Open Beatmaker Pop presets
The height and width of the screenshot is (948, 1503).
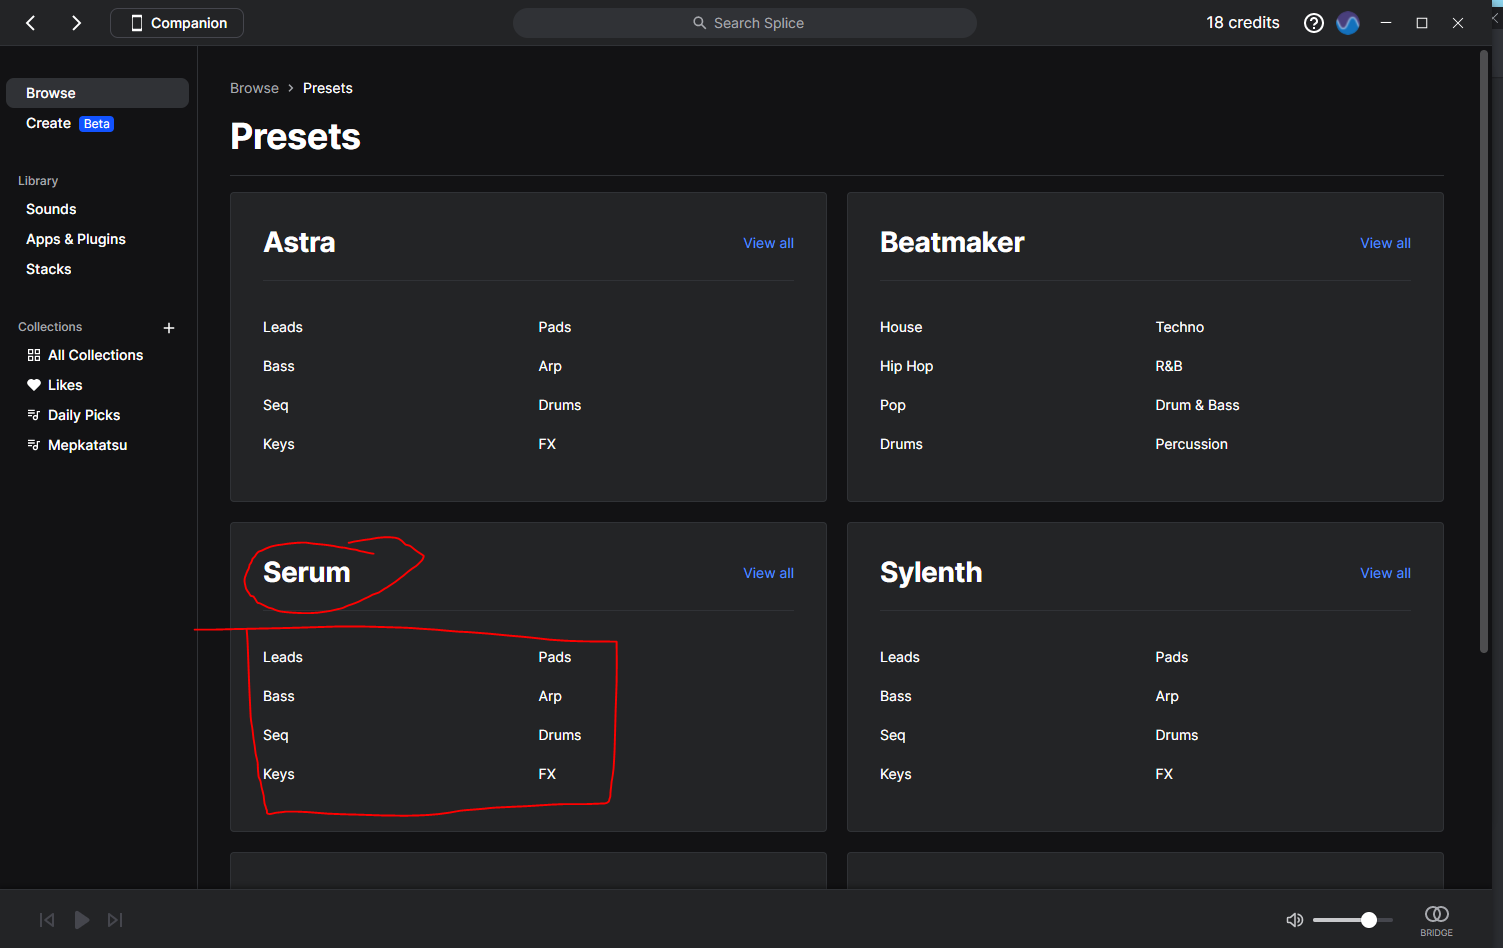click(x=893, y=405)
